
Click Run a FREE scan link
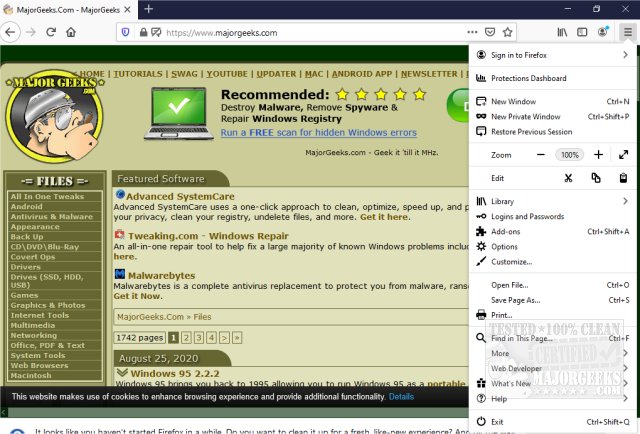[318, 133]
